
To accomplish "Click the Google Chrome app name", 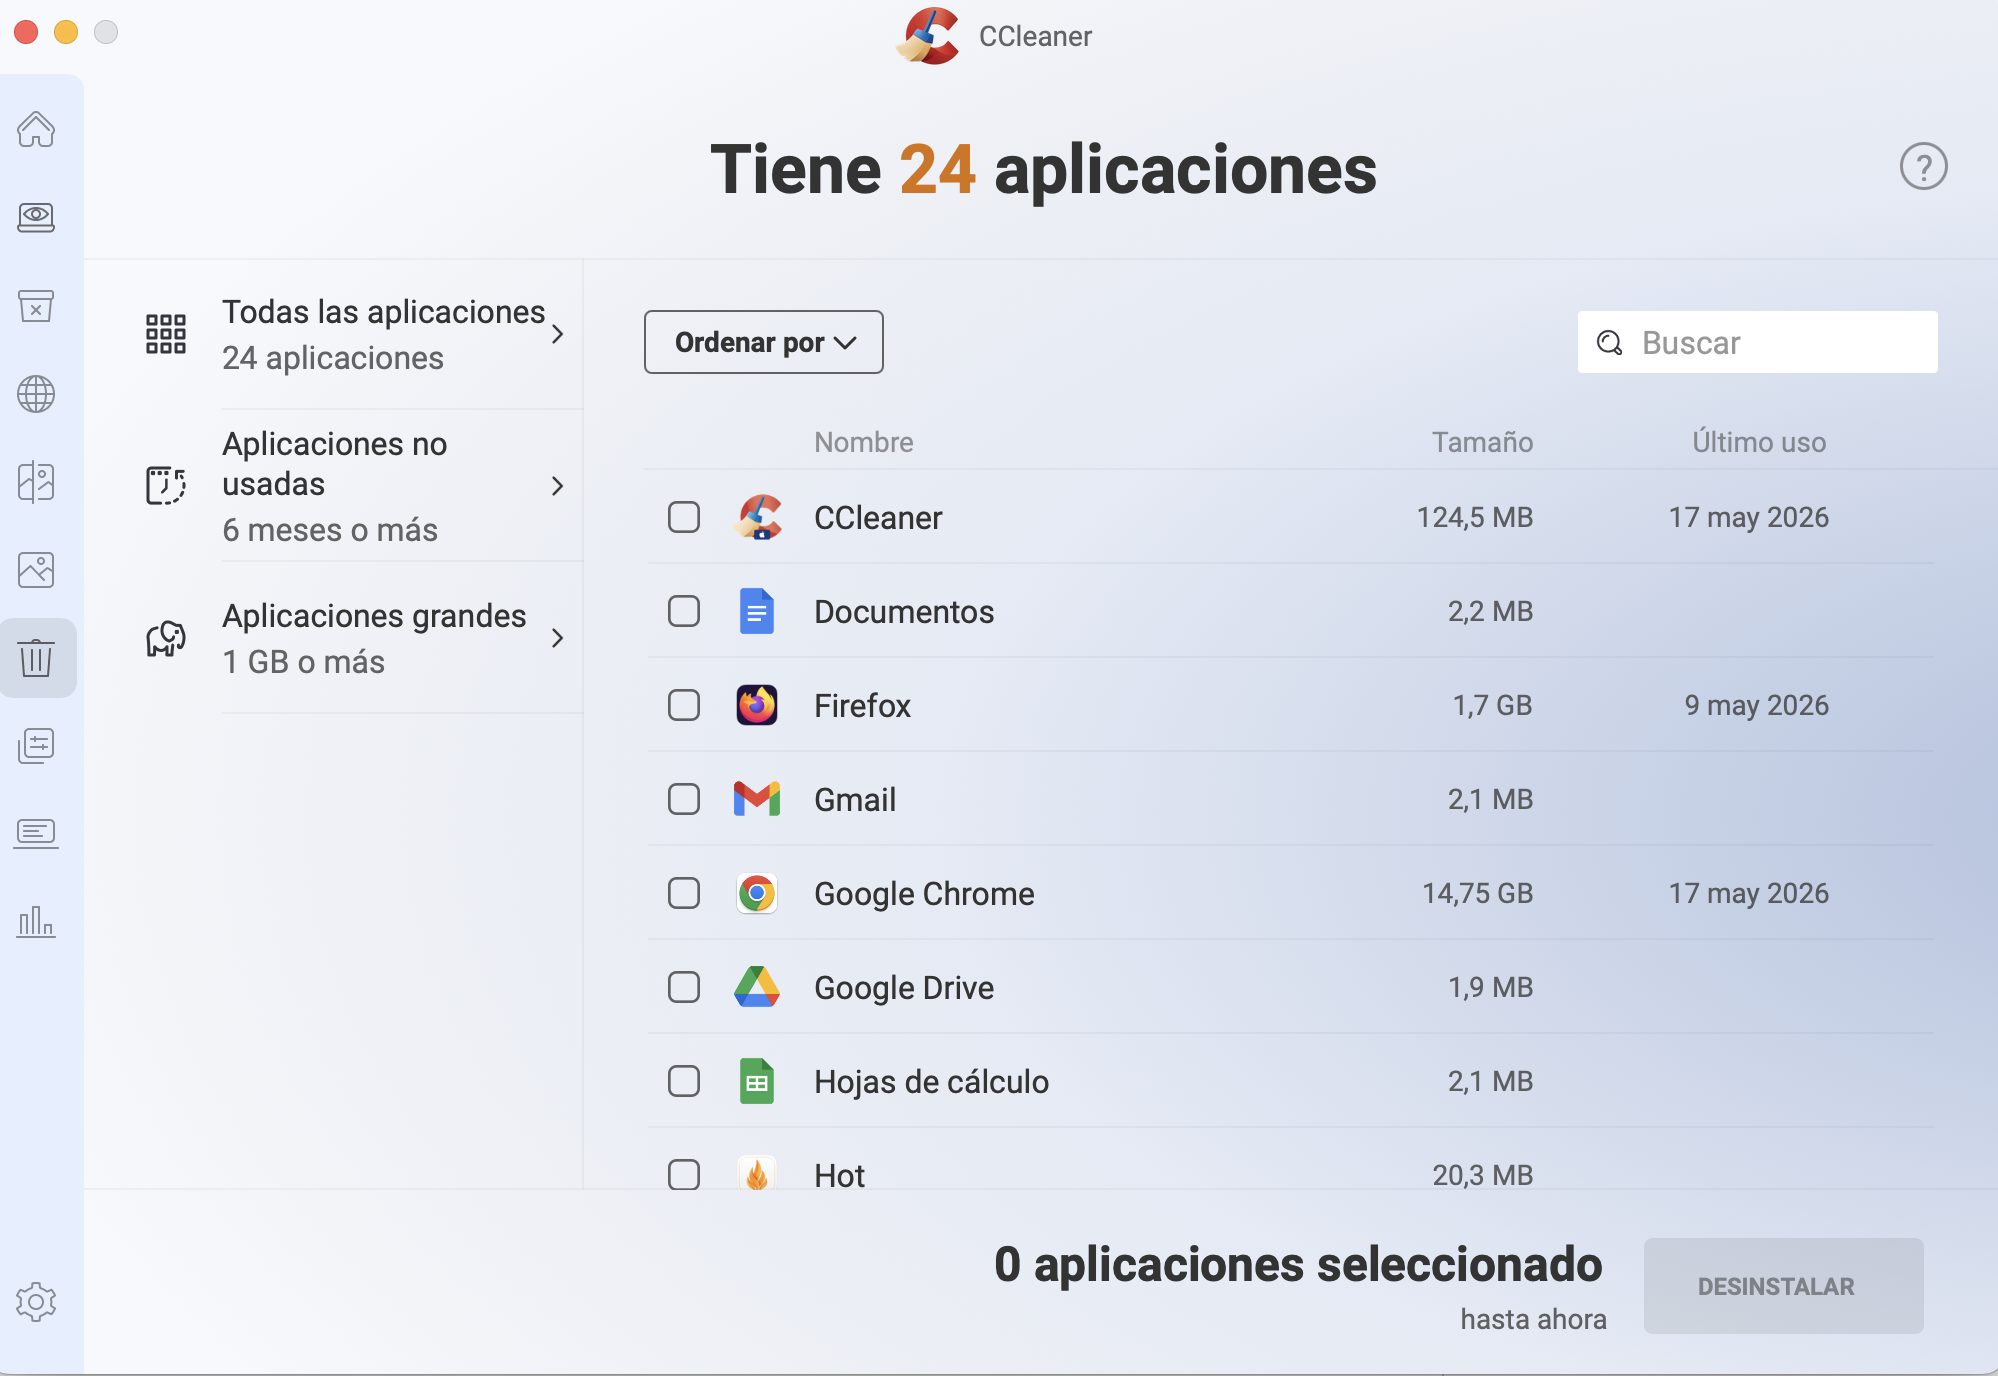I will pyautogui.click(x=924, y=894).
